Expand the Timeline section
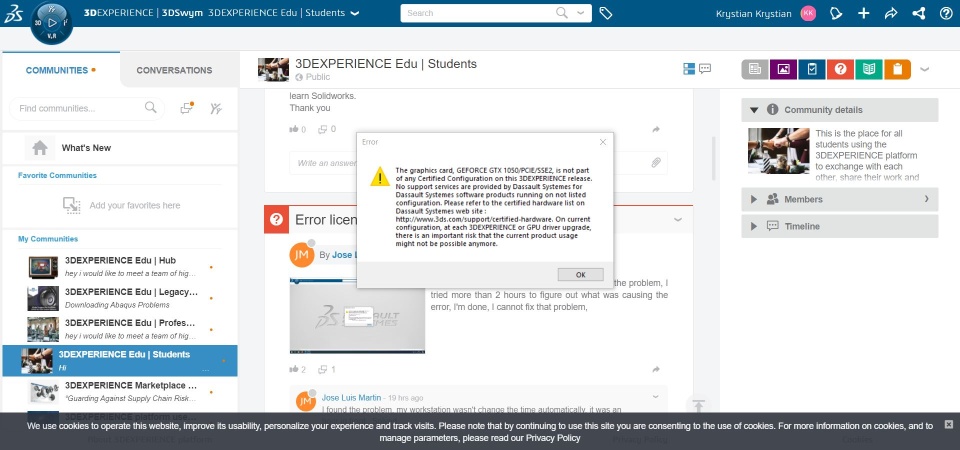960x450 pixels. click(754, 226)
